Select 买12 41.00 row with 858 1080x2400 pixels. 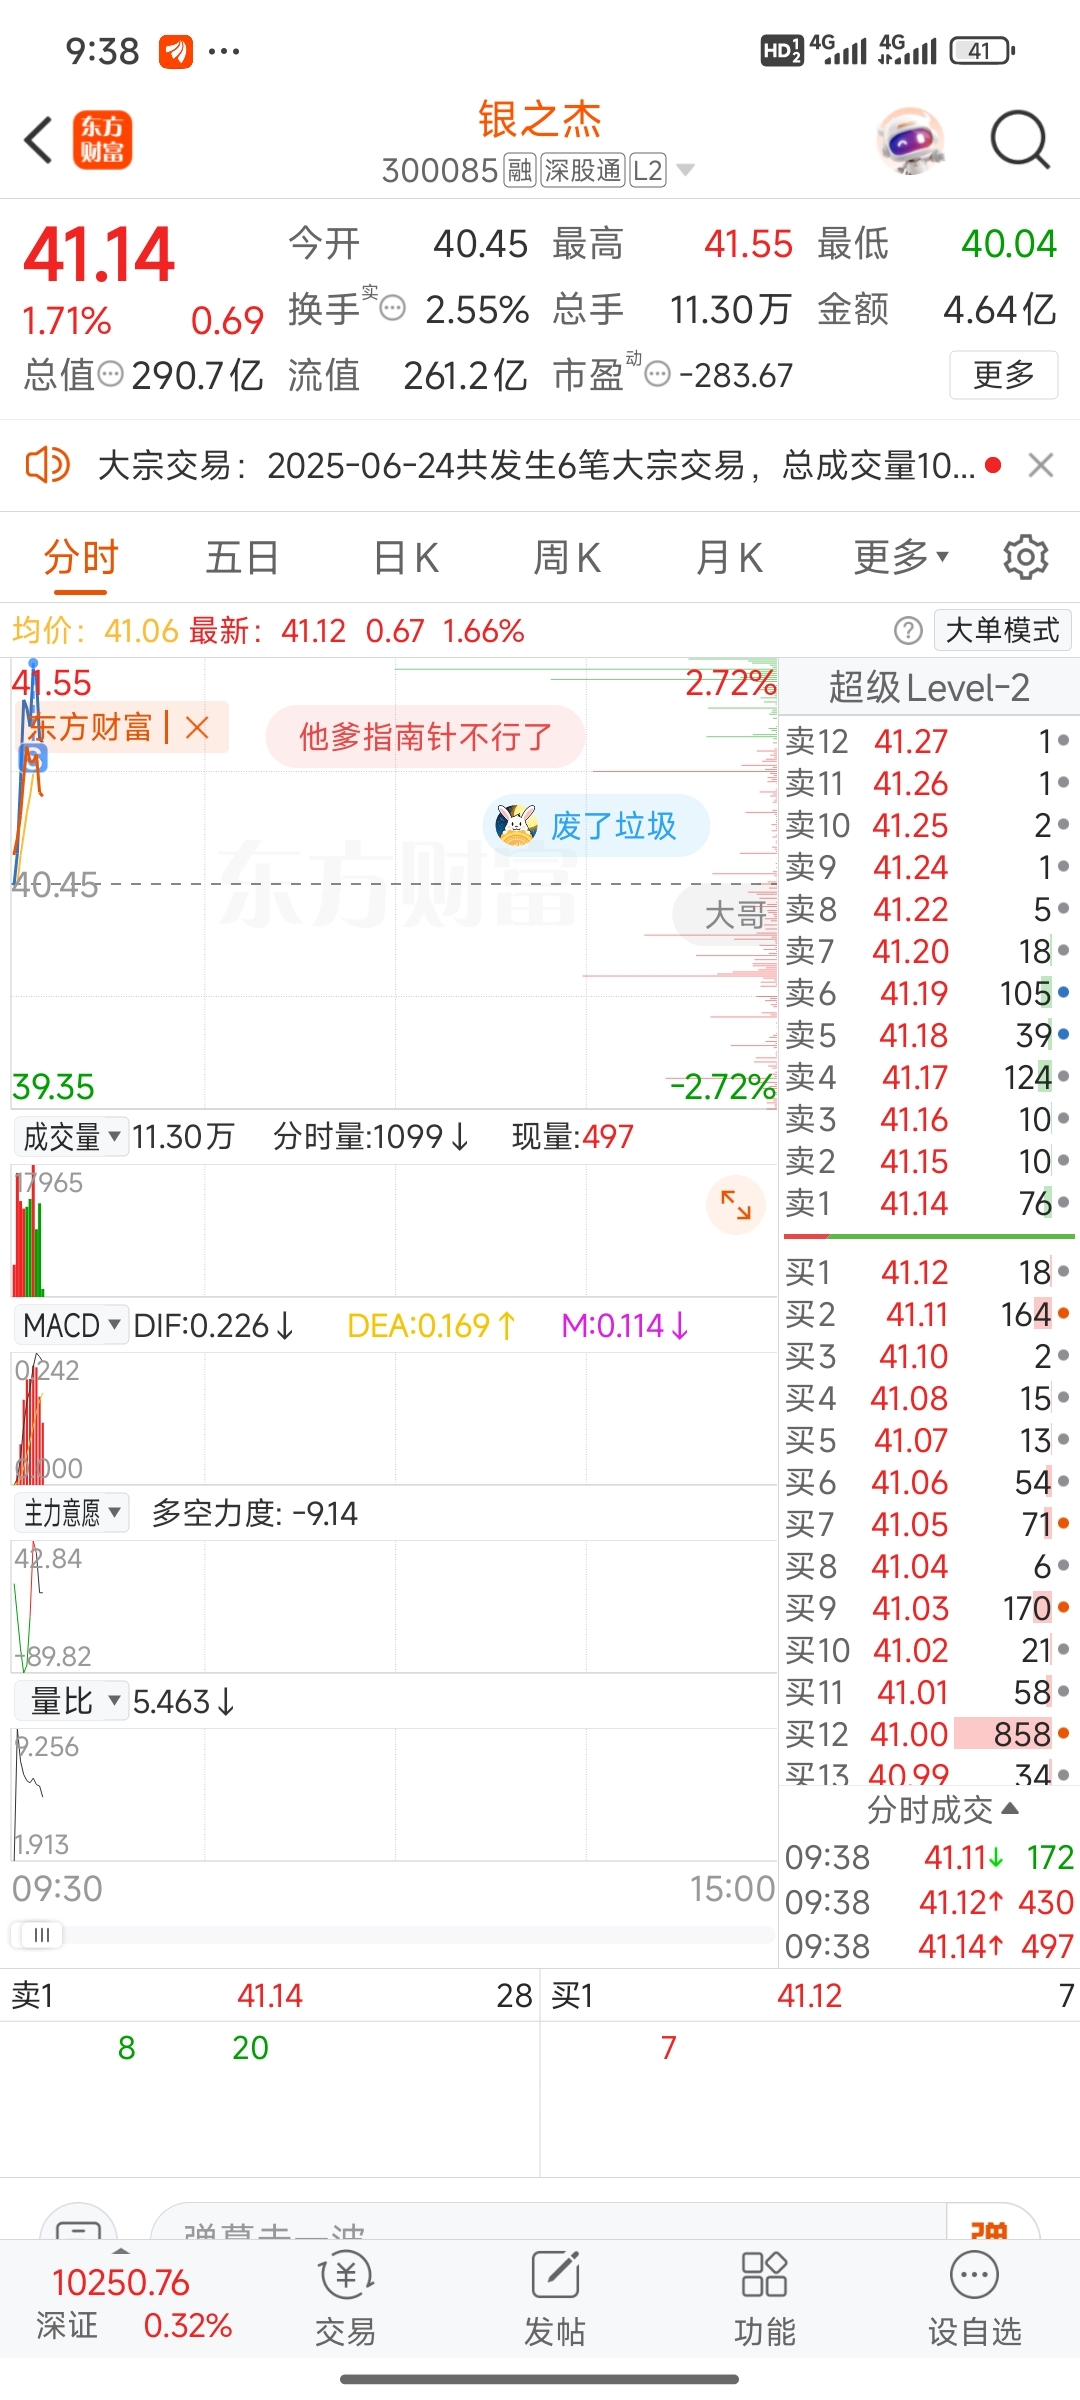point(929,1734)
